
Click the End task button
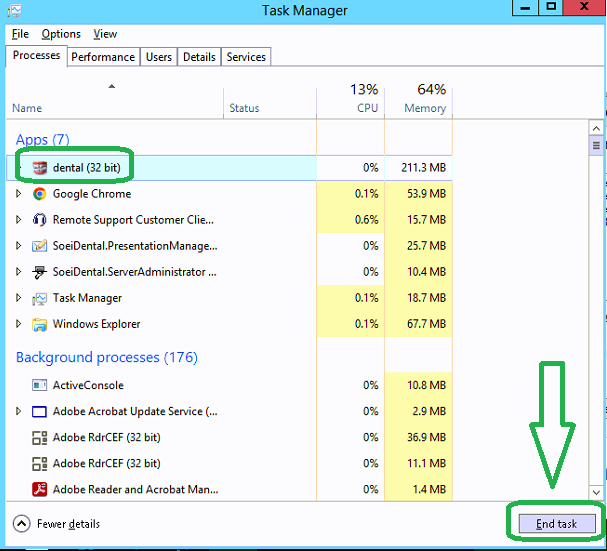[557, 524]
